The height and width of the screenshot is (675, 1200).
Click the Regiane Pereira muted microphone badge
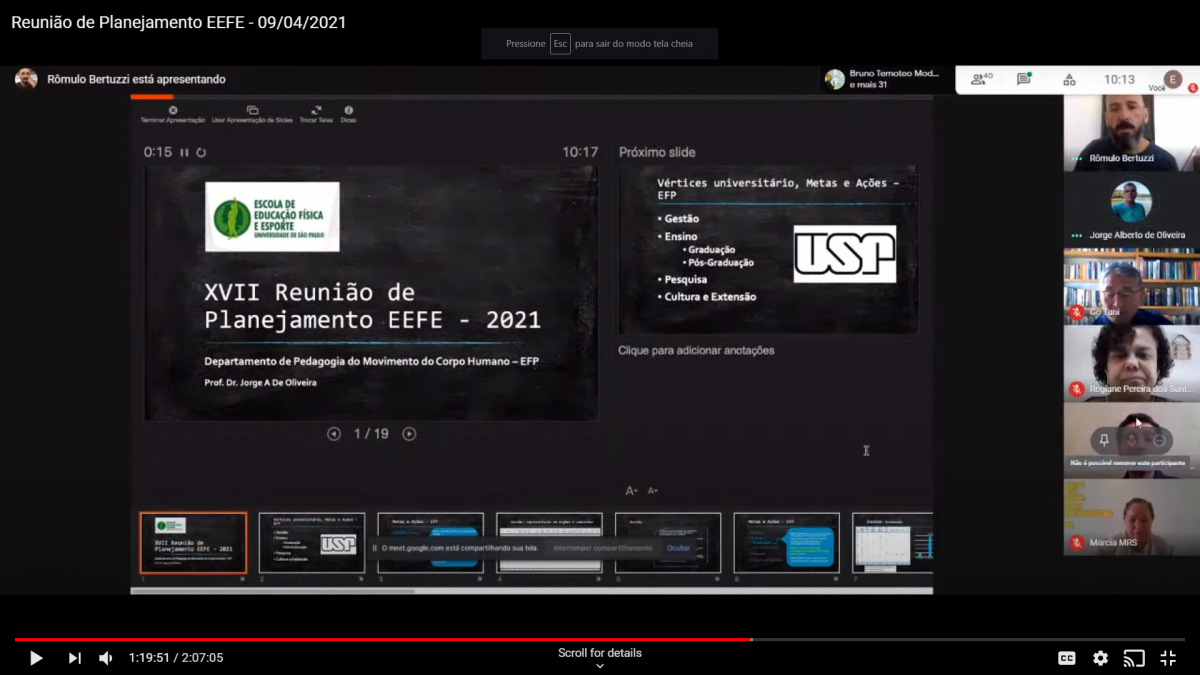(x=1077, y=389)
